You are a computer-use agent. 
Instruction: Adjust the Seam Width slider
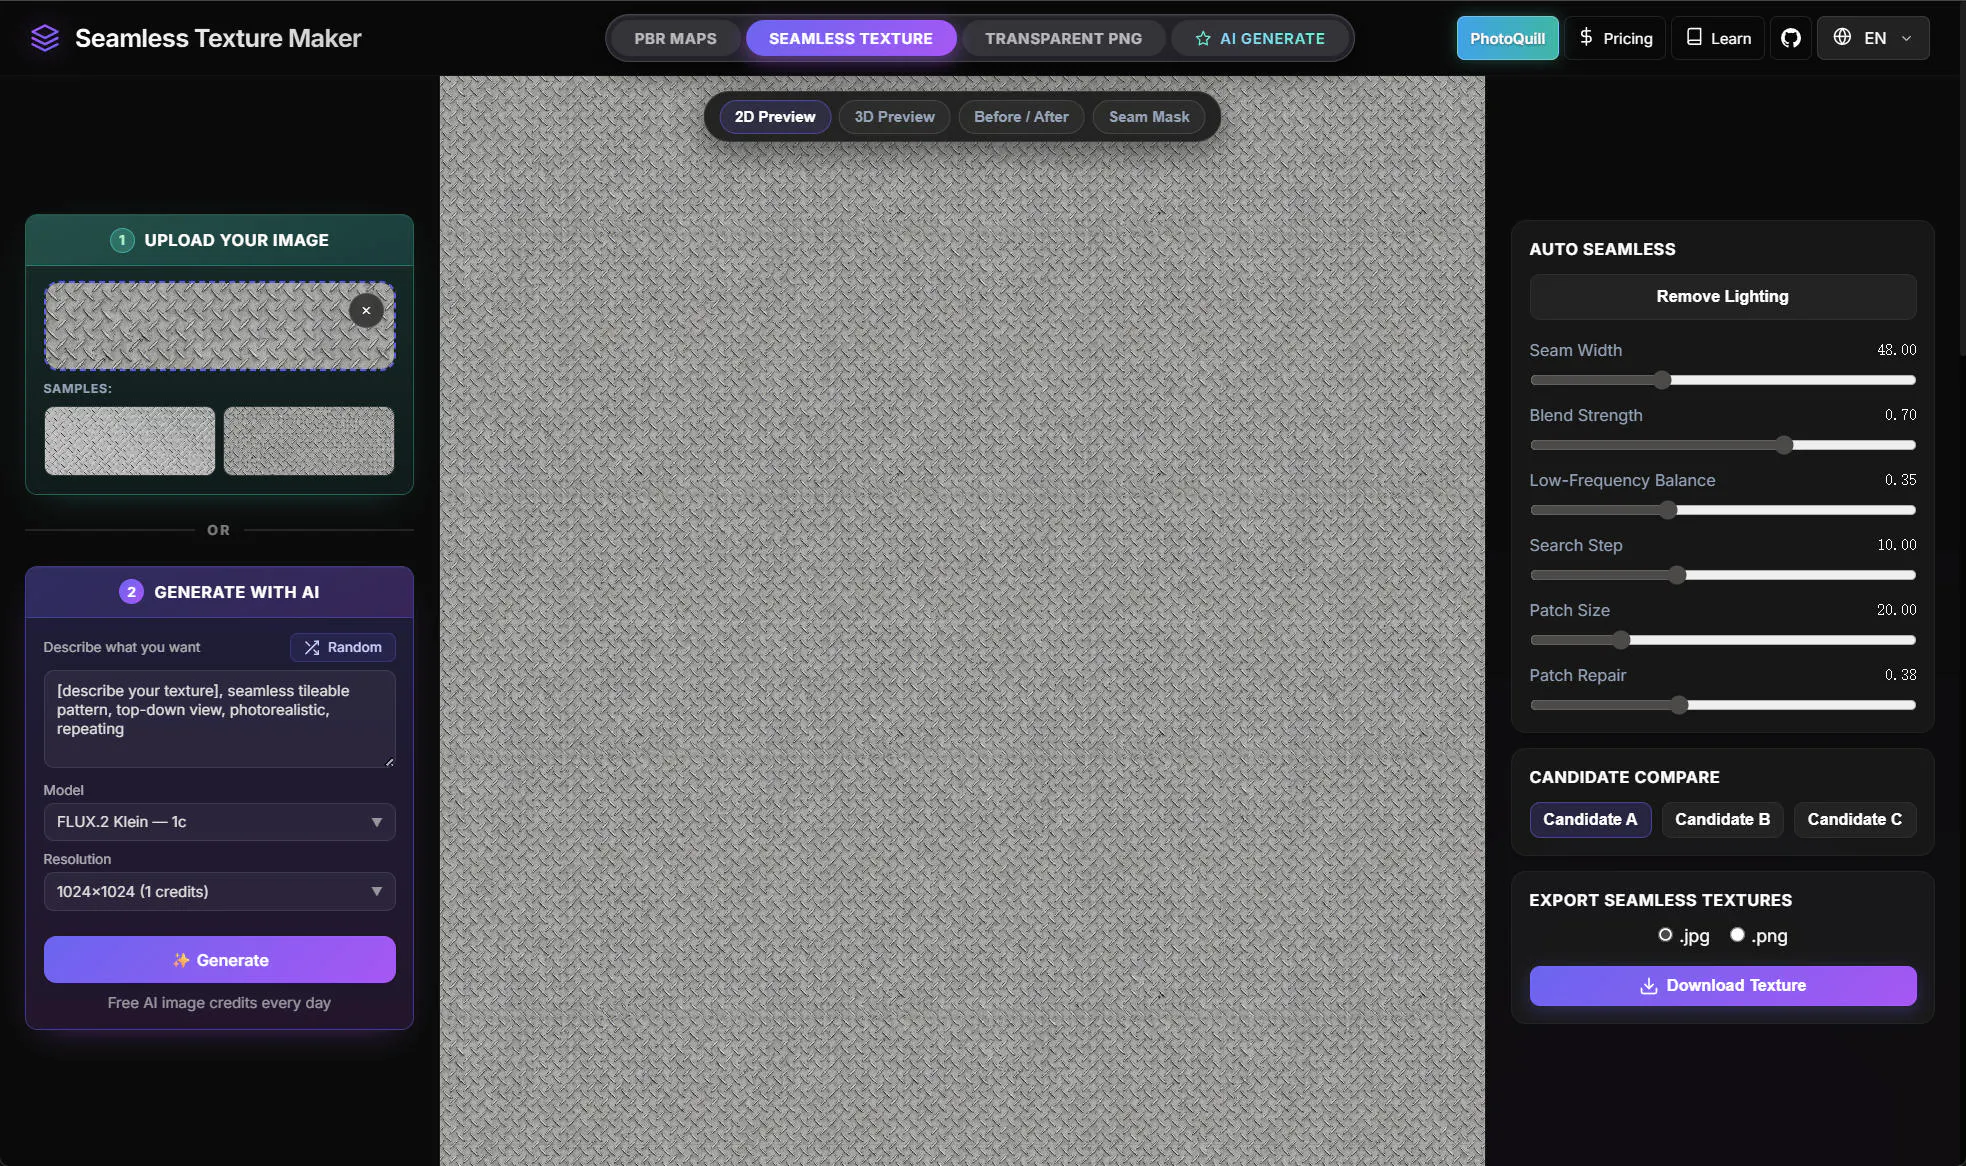point(1722,380)
